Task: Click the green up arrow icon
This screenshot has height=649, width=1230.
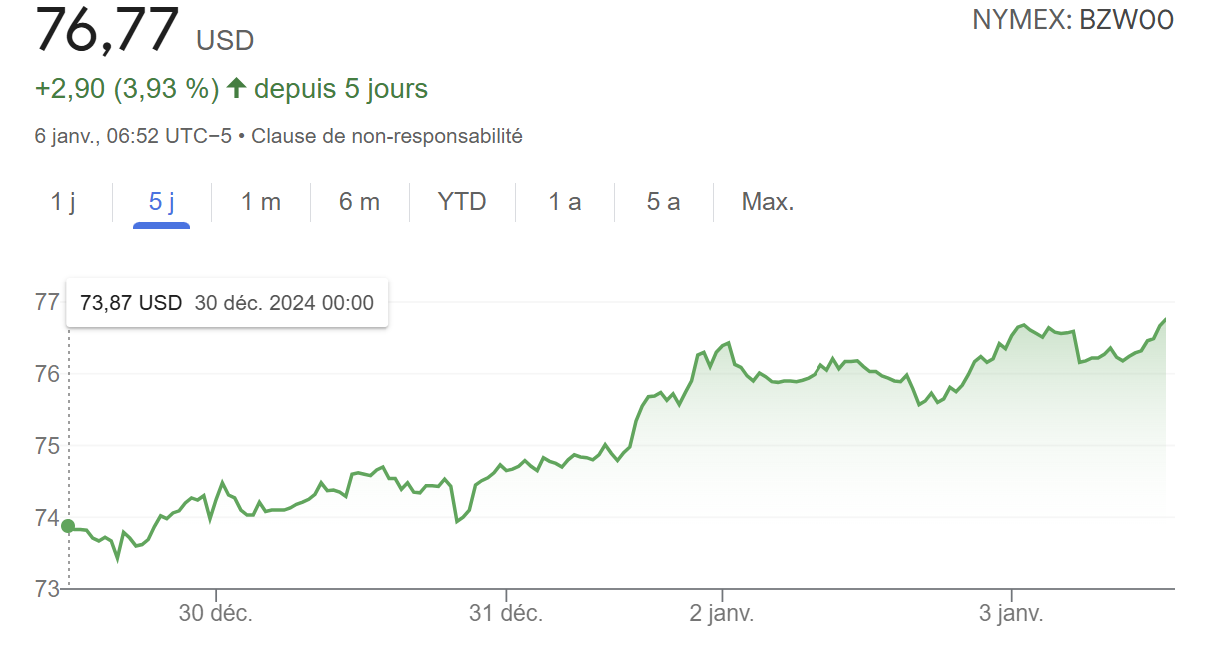Action: point(237,89)
